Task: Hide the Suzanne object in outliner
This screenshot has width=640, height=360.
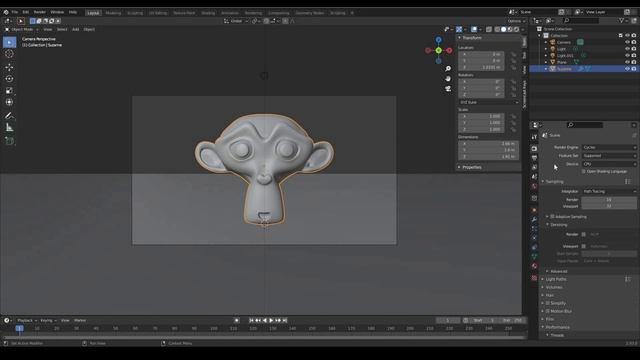Action: (627, 69)
